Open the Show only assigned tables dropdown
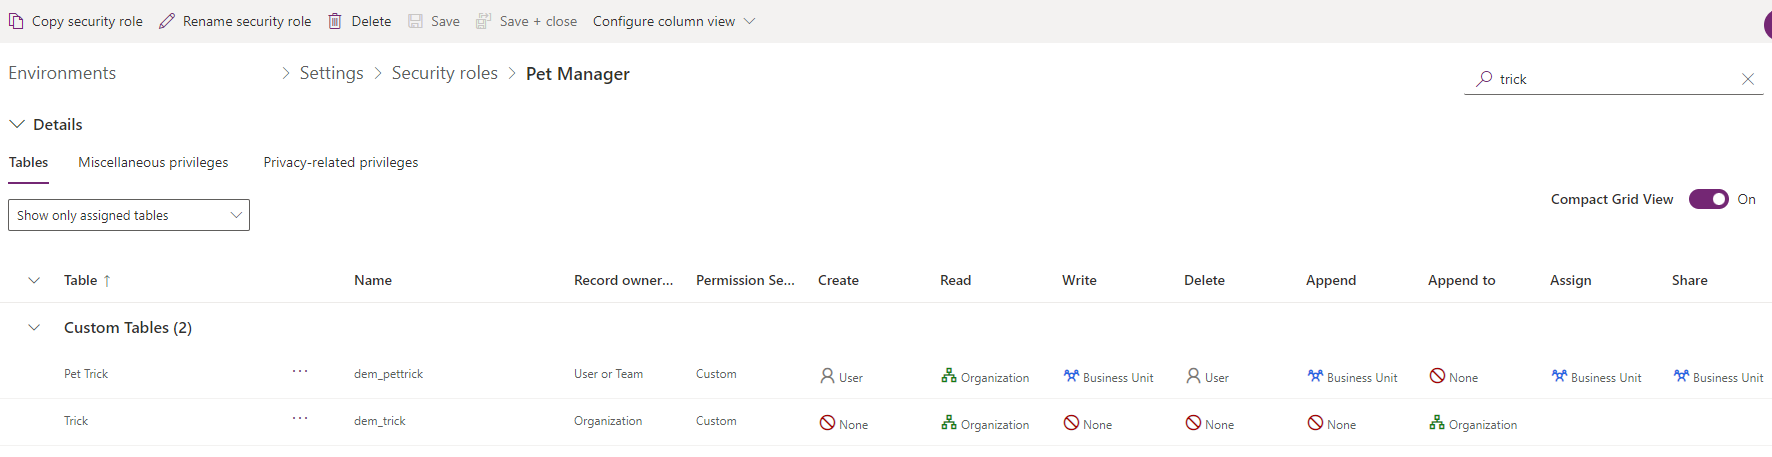The height and width of the screenshot is (457, 1772). (x=128, y=215)
